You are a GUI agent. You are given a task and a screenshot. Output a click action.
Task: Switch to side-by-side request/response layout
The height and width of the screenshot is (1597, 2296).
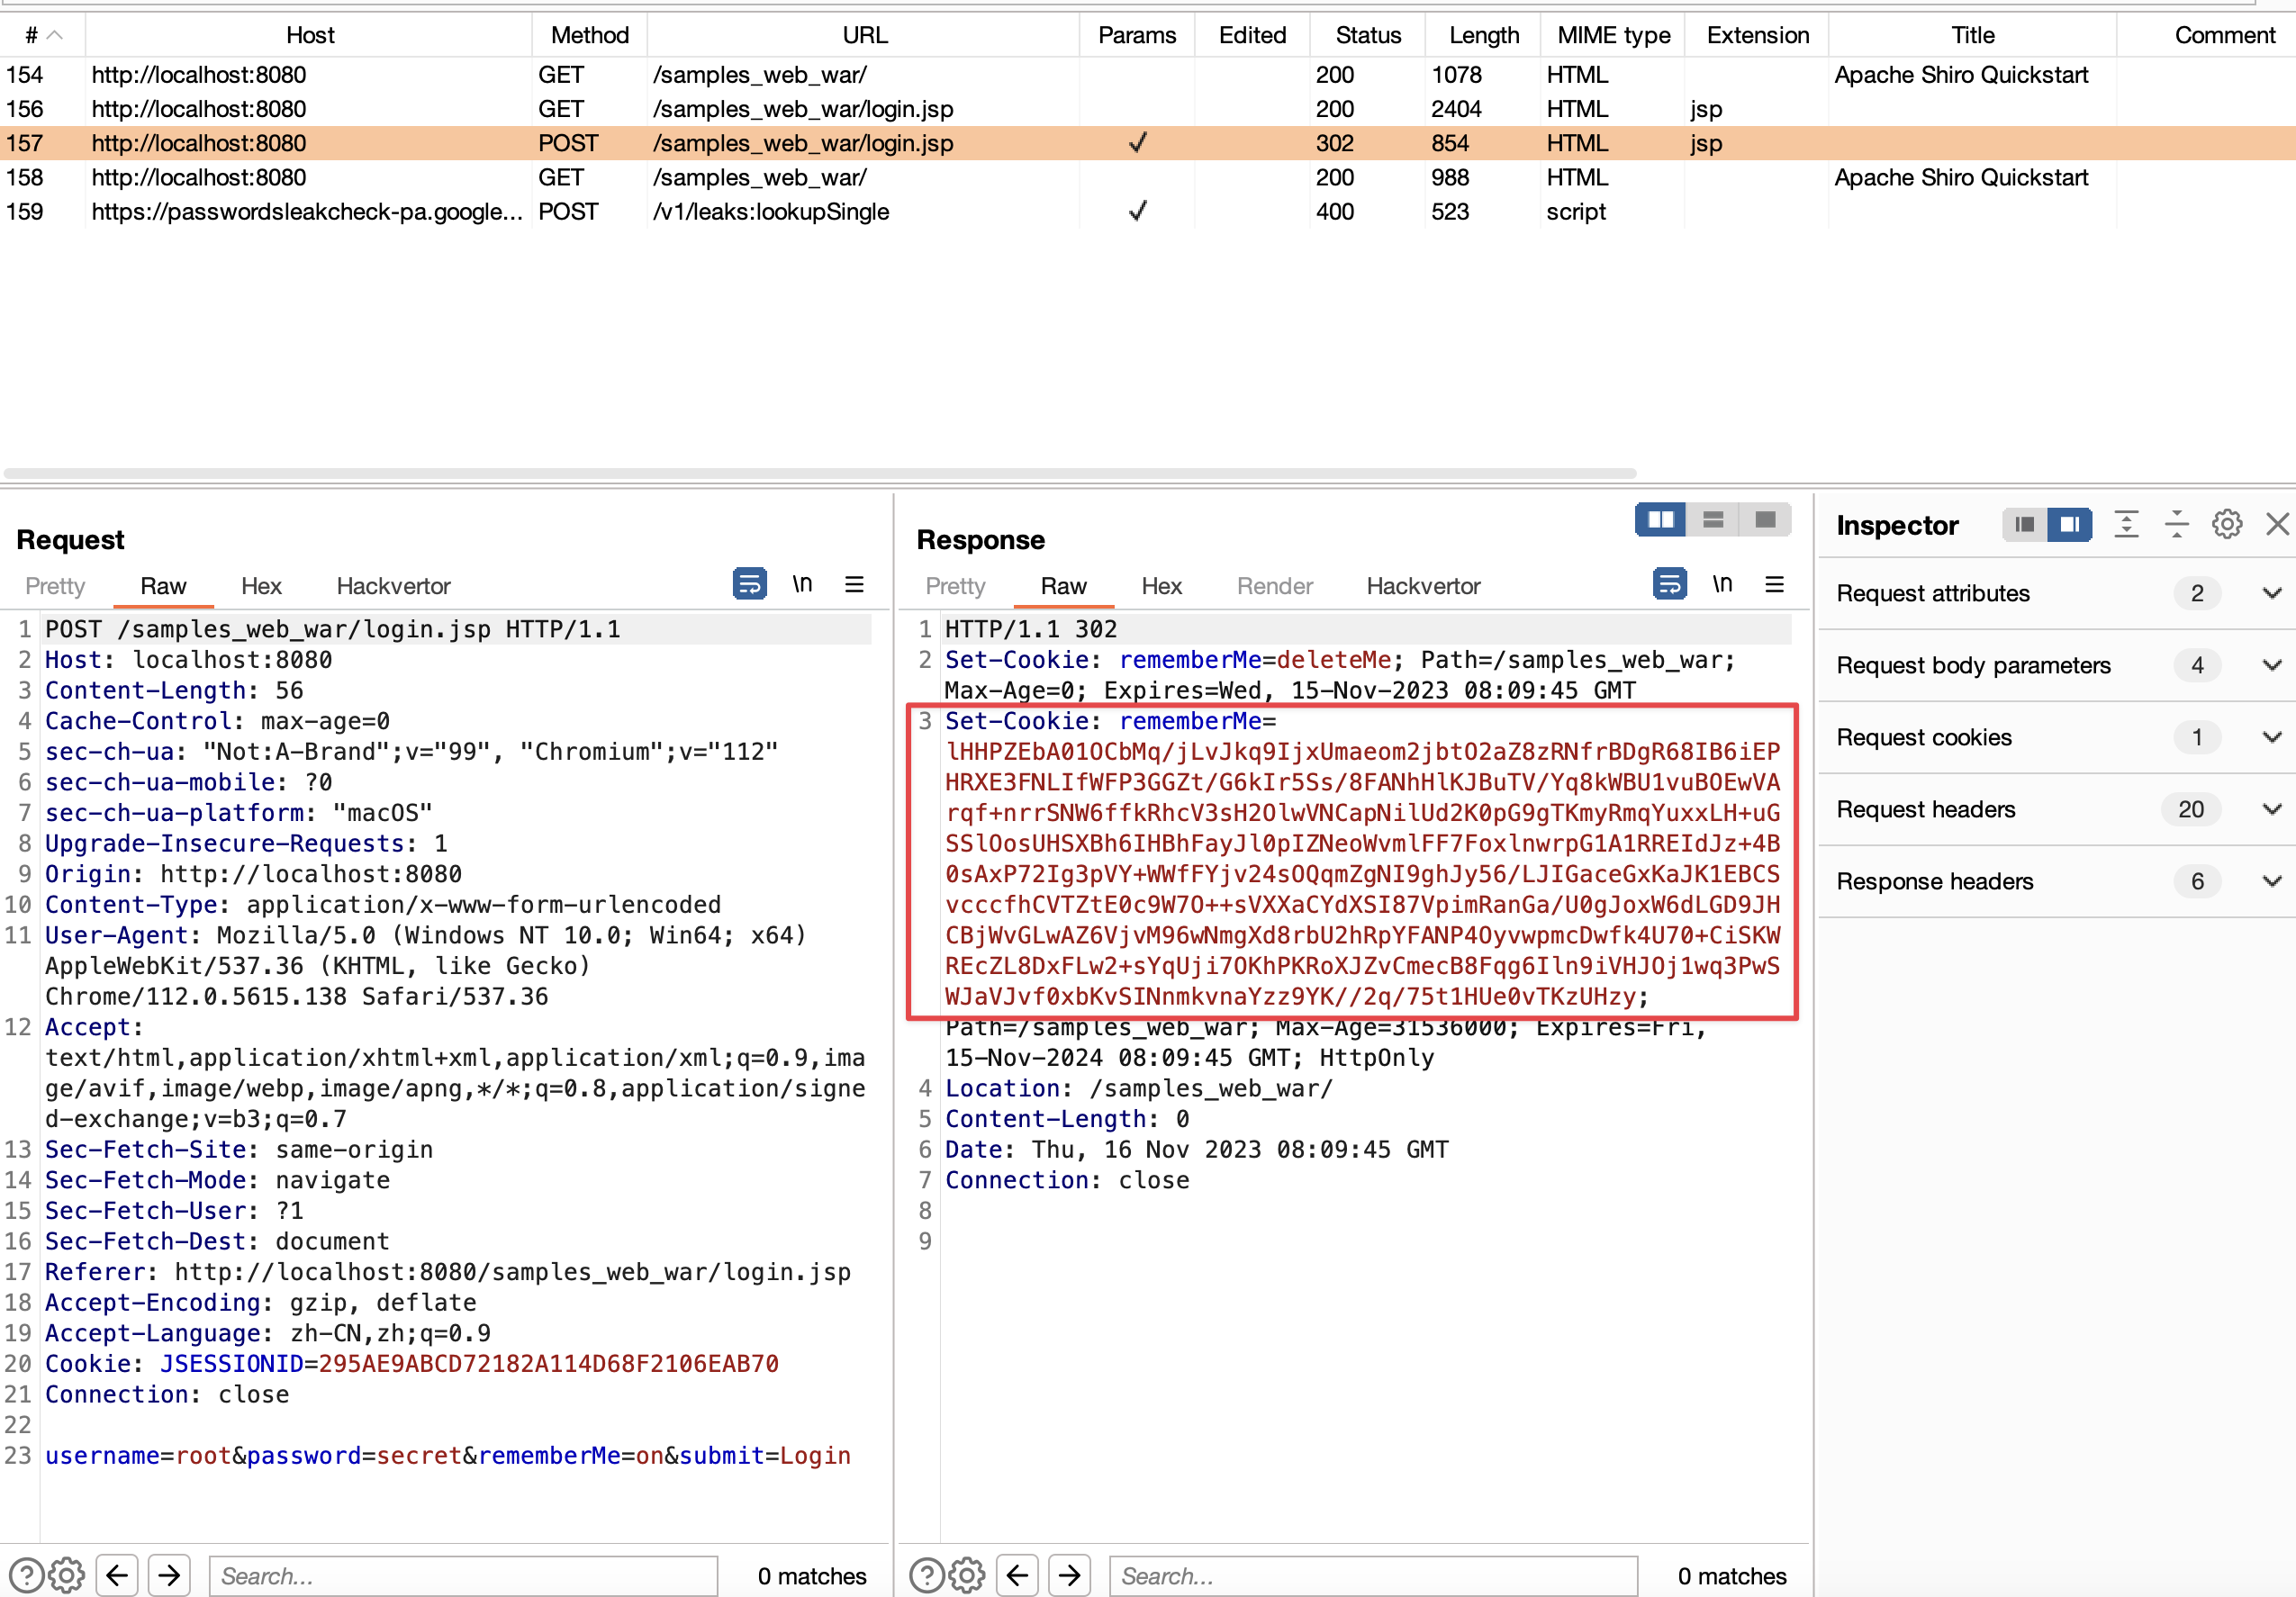(x=1661, y=520)
